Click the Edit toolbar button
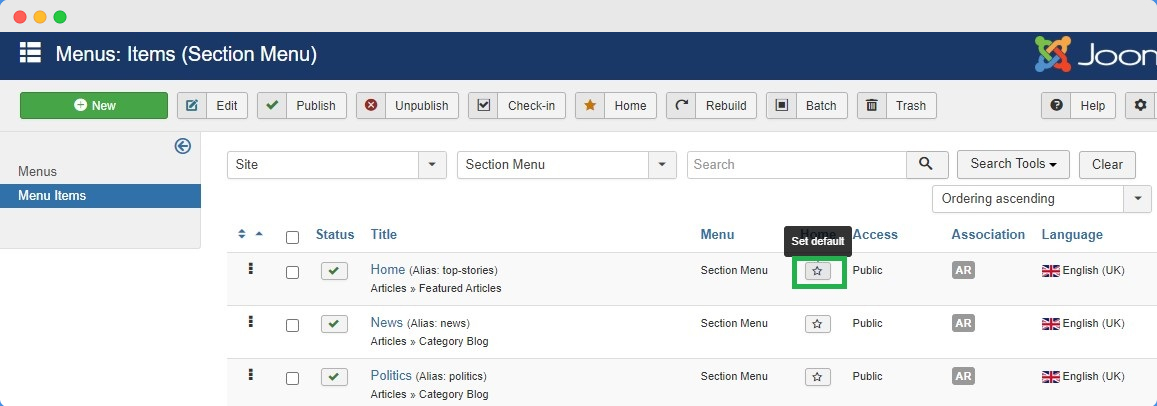The image size is (1157, 406). coord(213,106)
